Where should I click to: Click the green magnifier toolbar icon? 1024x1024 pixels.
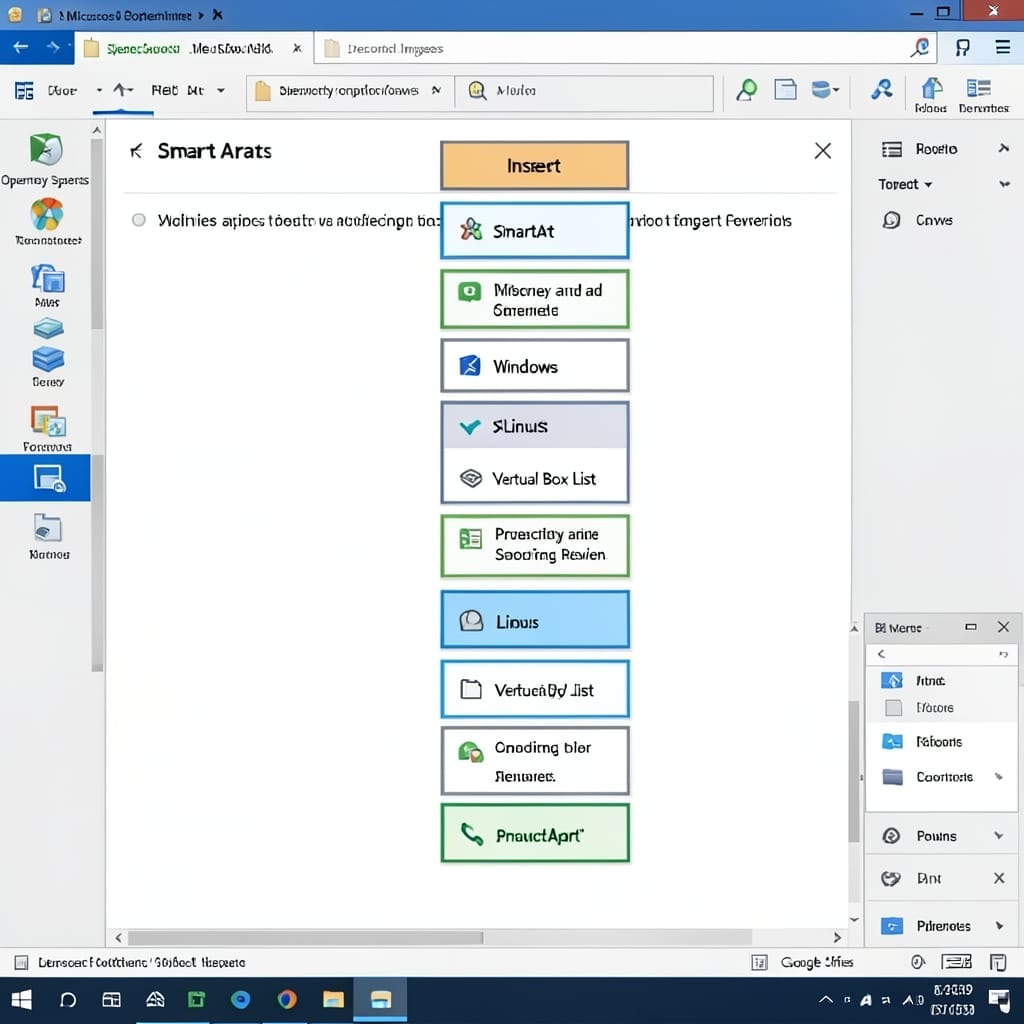[x=746, y=90]
